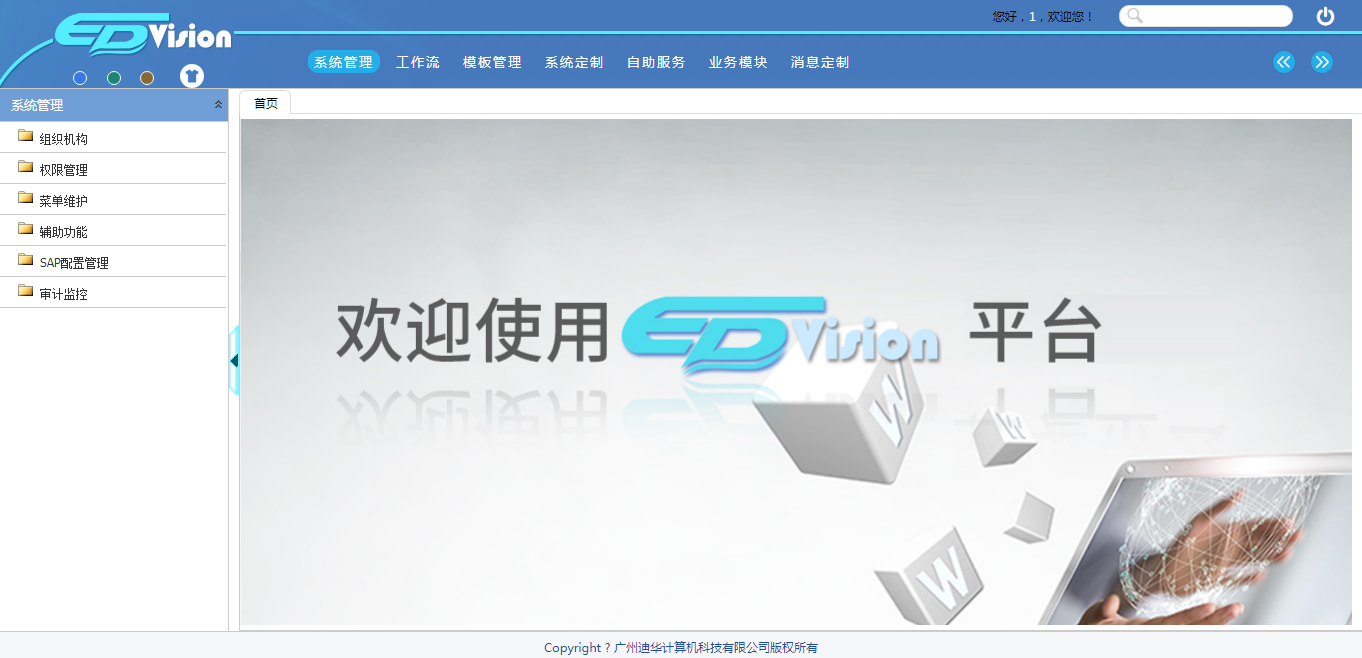
Task: Switch to the 首页 tab
Action: [x=266, y=103]
